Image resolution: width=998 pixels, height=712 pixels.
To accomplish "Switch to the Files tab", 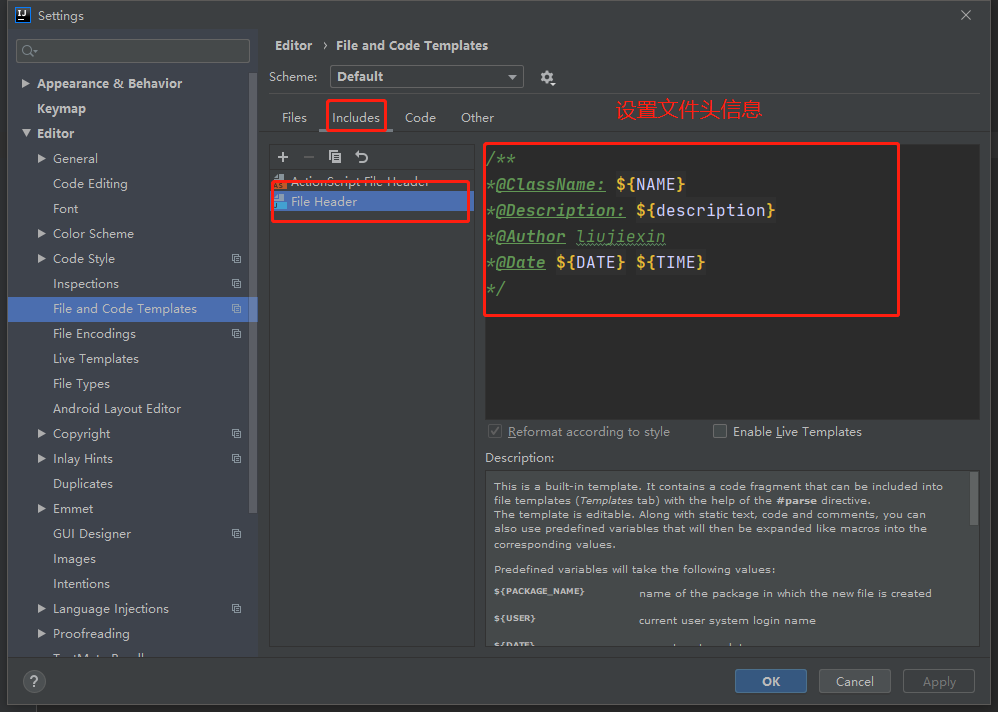I will pos(294,118).
